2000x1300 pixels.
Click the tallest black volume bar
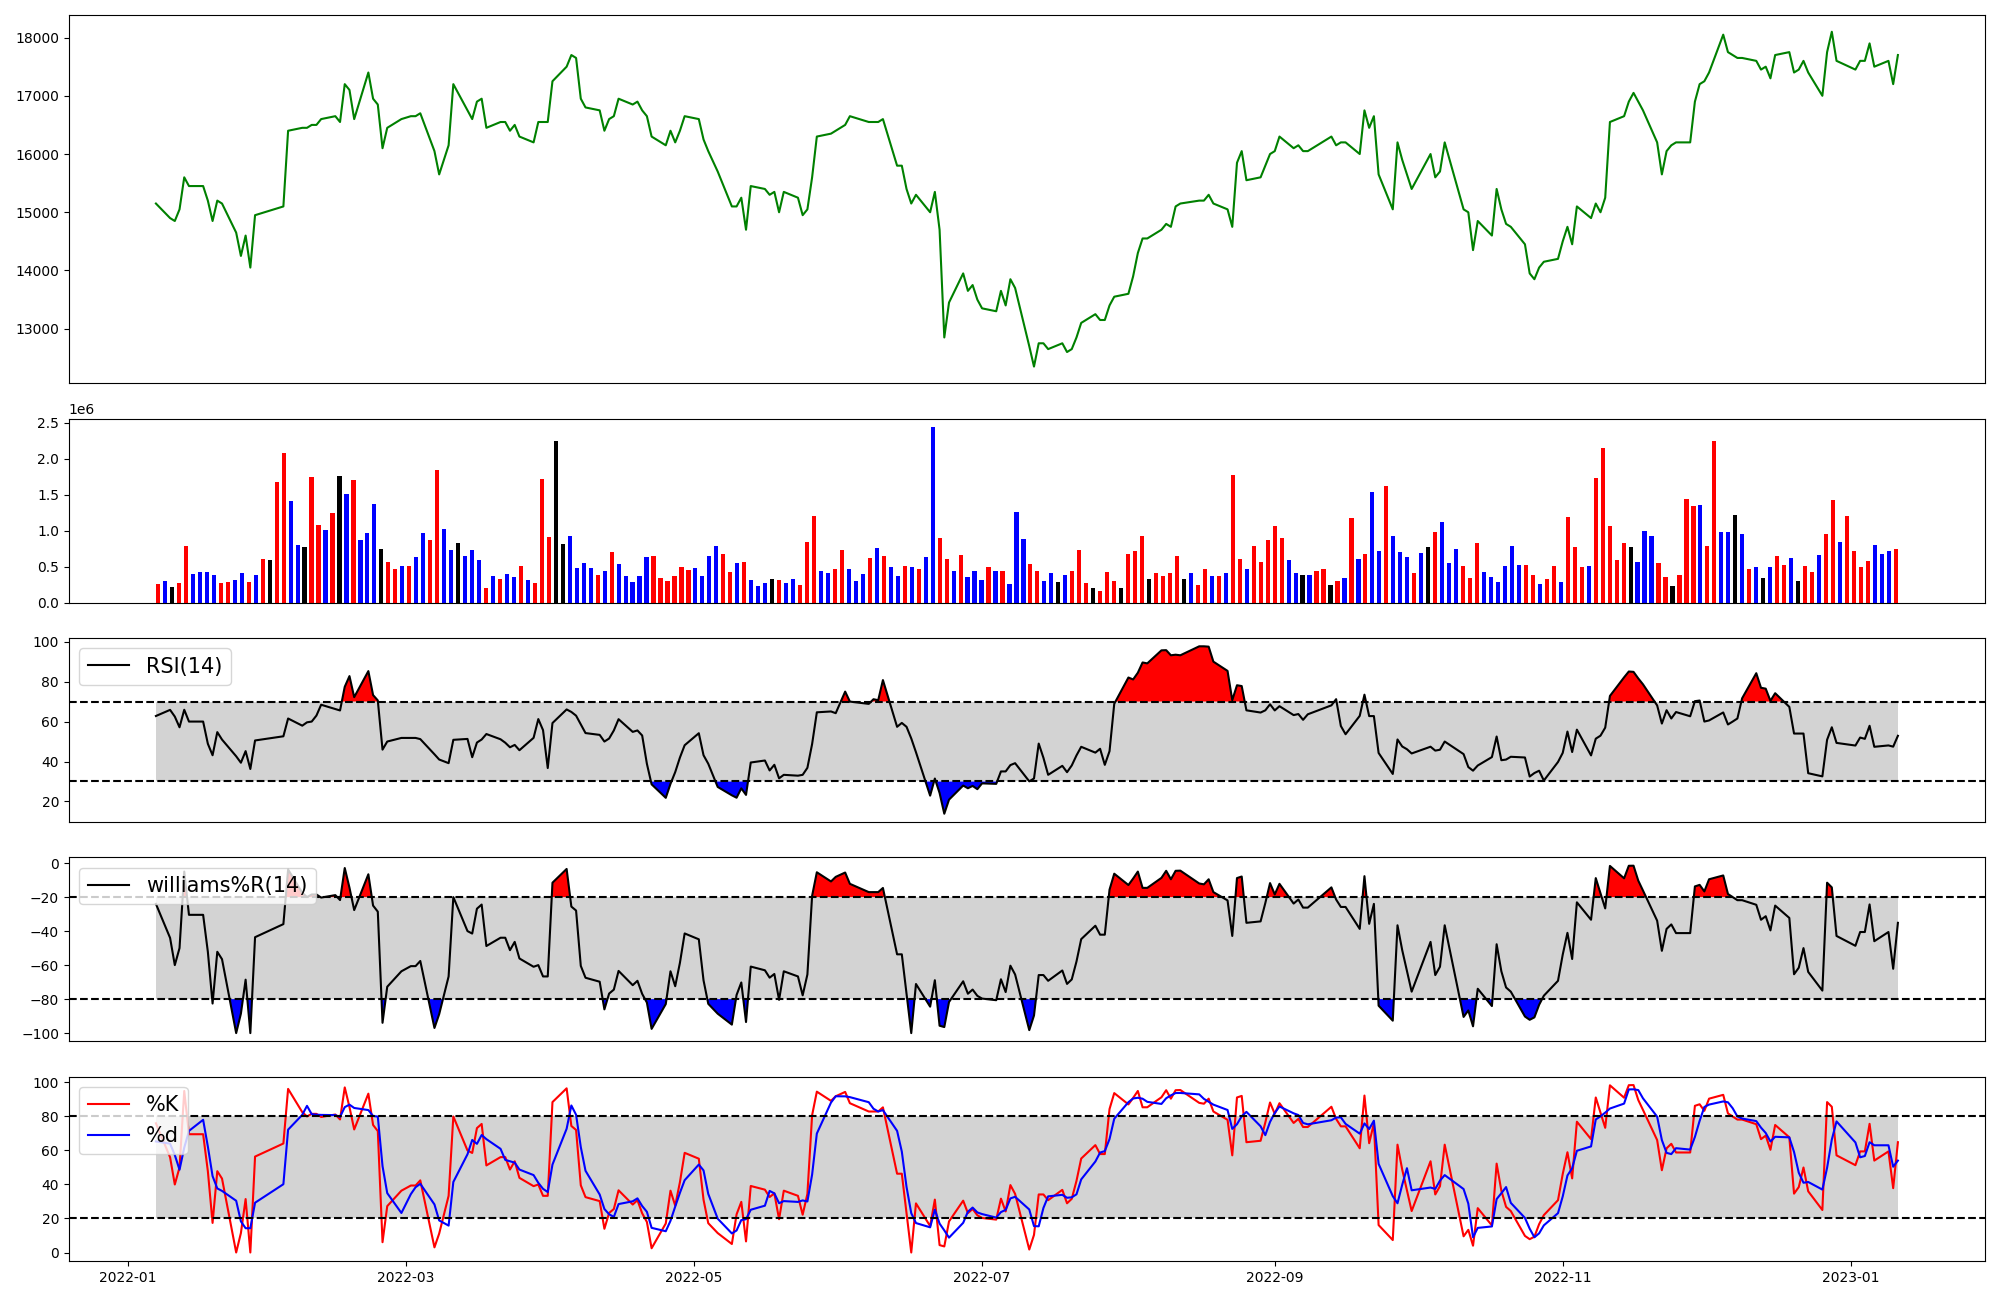click(556, 522)
